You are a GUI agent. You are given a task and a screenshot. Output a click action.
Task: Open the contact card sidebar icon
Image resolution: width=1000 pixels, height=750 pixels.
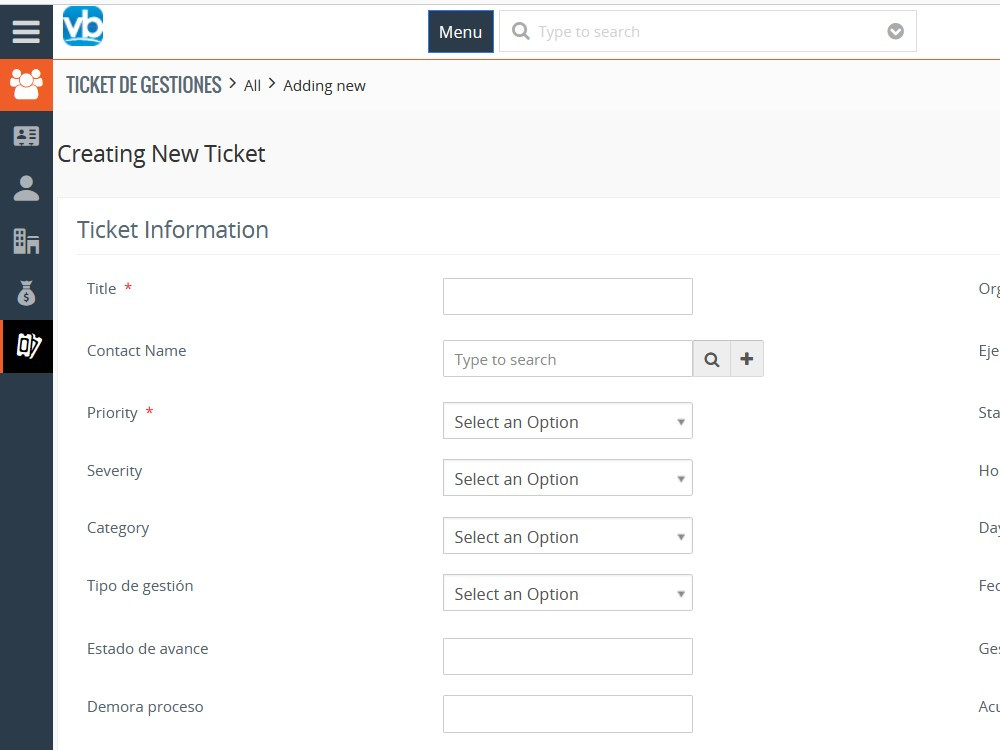pos(26,136)
